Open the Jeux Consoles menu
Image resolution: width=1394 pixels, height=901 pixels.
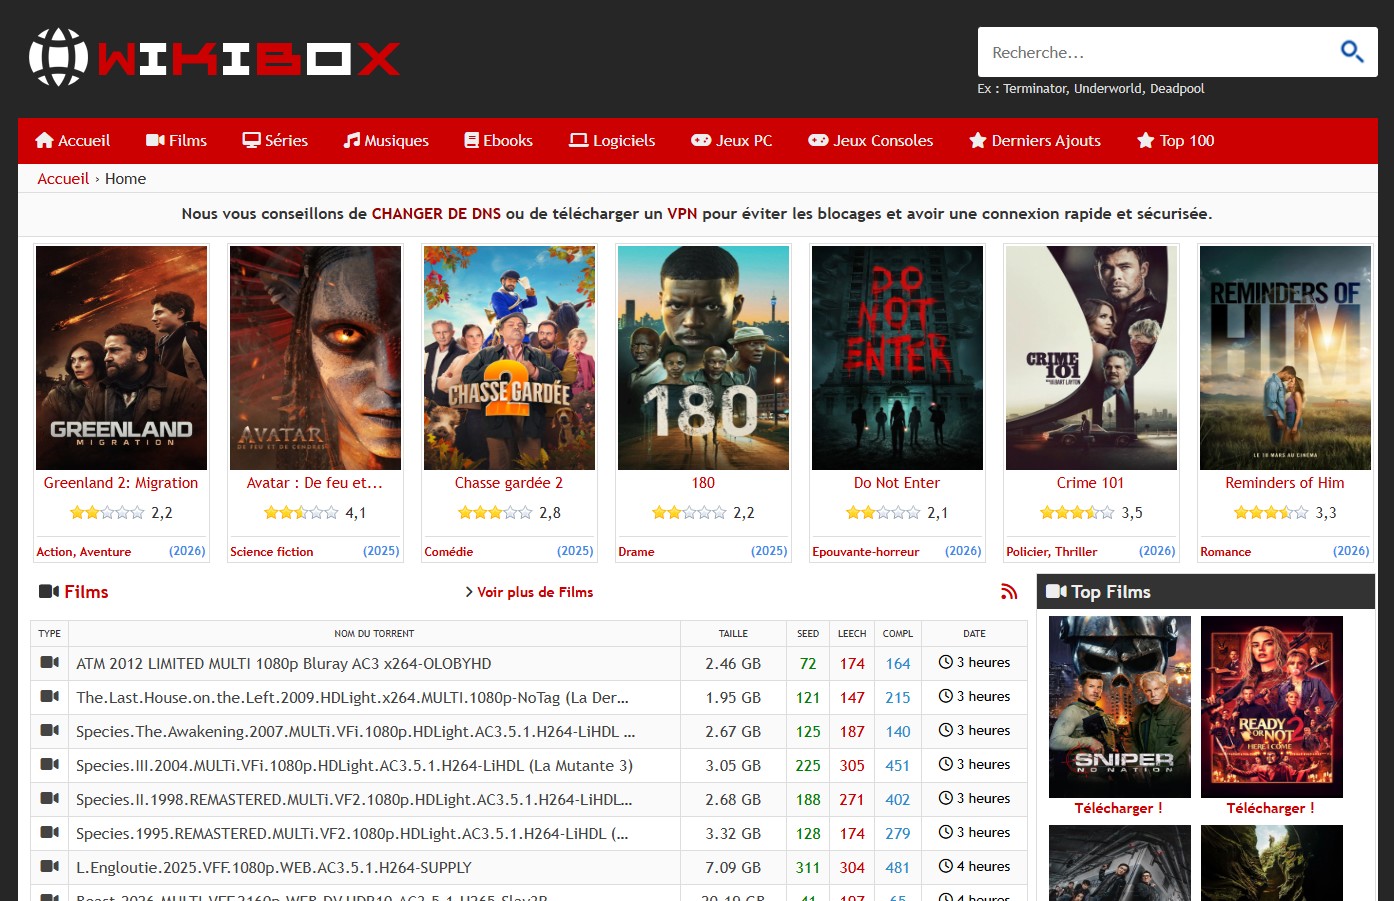click(871, 141)
